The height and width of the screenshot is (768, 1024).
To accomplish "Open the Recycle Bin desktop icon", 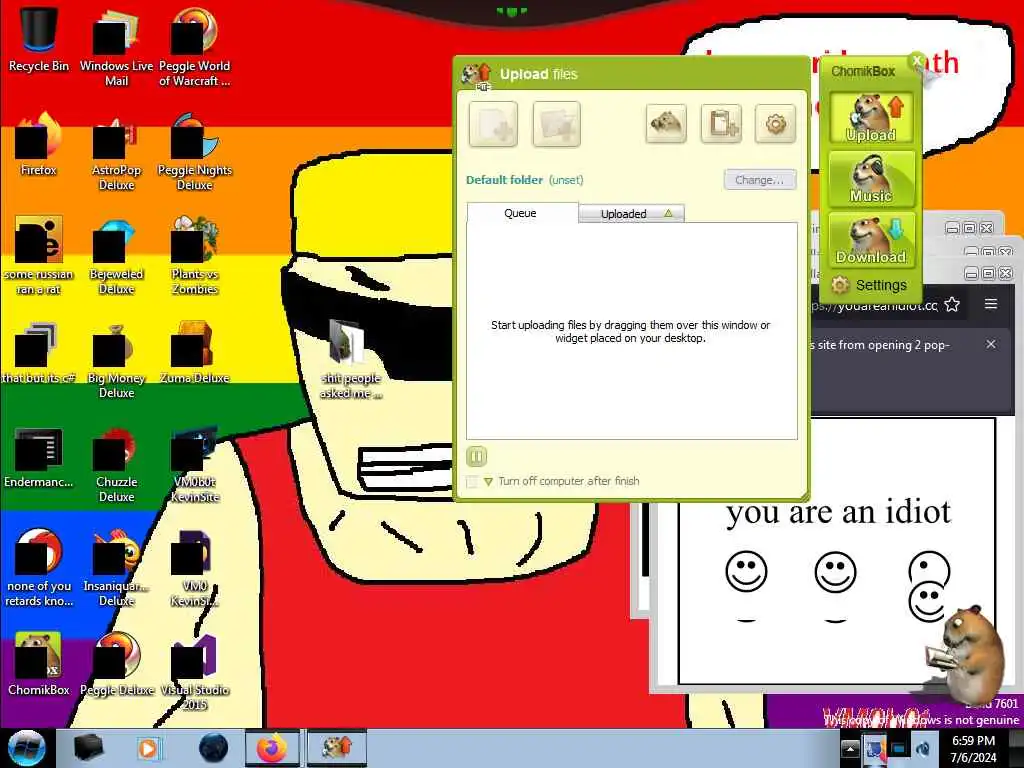I will pyautogui.click(x=39, y=39).
